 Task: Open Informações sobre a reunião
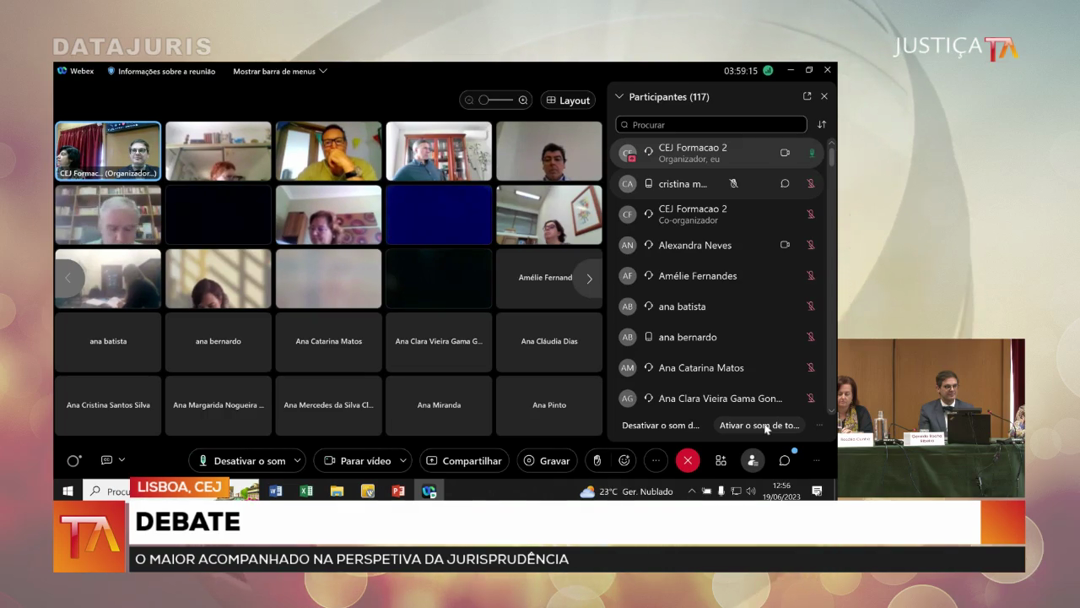click(x=161, y=72)
